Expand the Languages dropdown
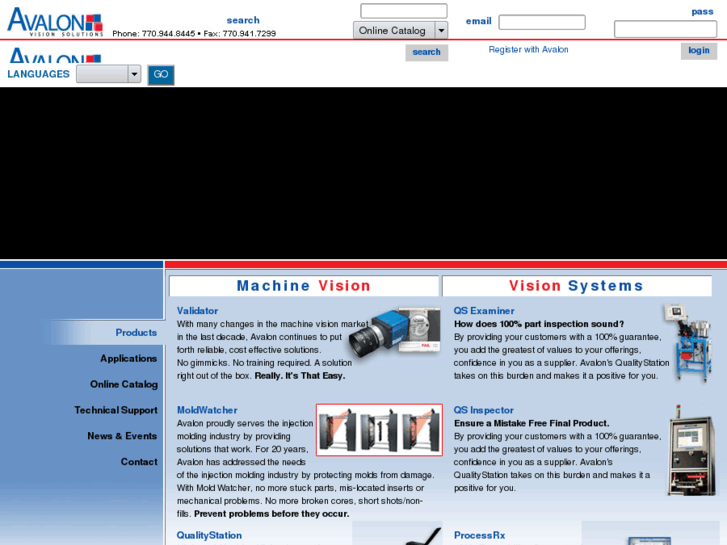This screenshot has width=727, height=545. pos(108,74)
